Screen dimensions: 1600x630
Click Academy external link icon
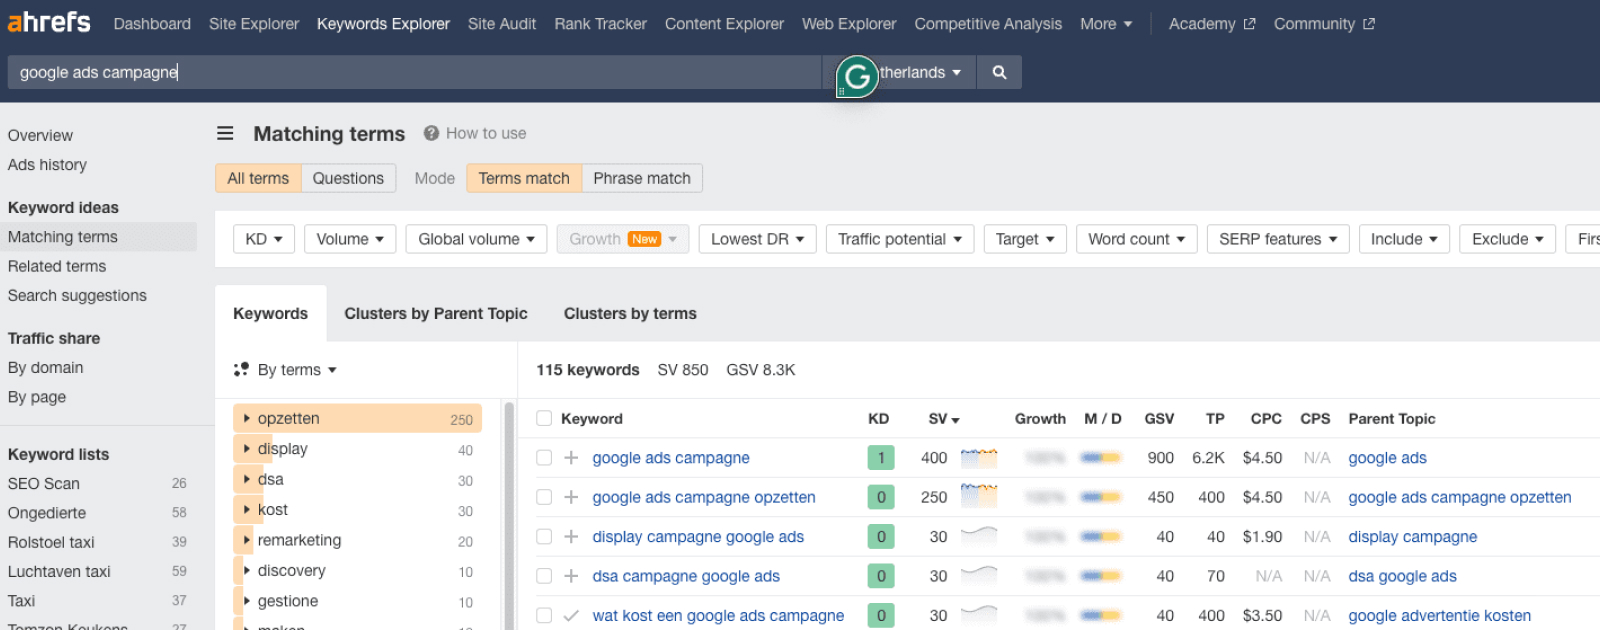pos(1249,24)
